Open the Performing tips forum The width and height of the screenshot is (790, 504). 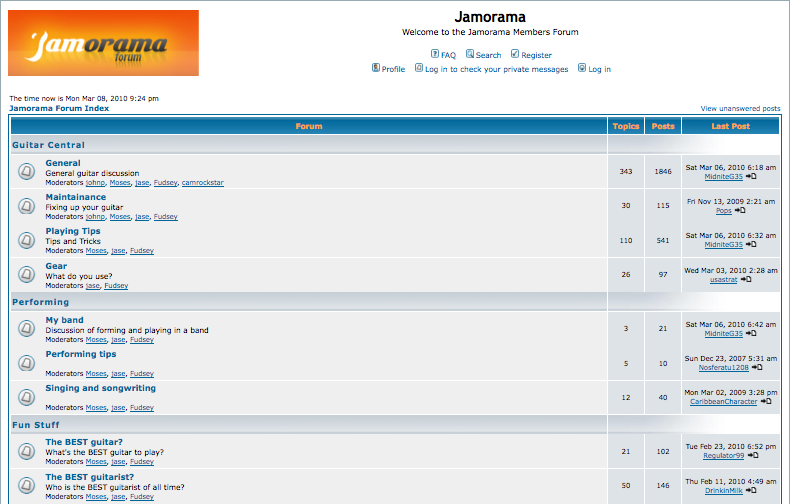click(x=81, y=354)
